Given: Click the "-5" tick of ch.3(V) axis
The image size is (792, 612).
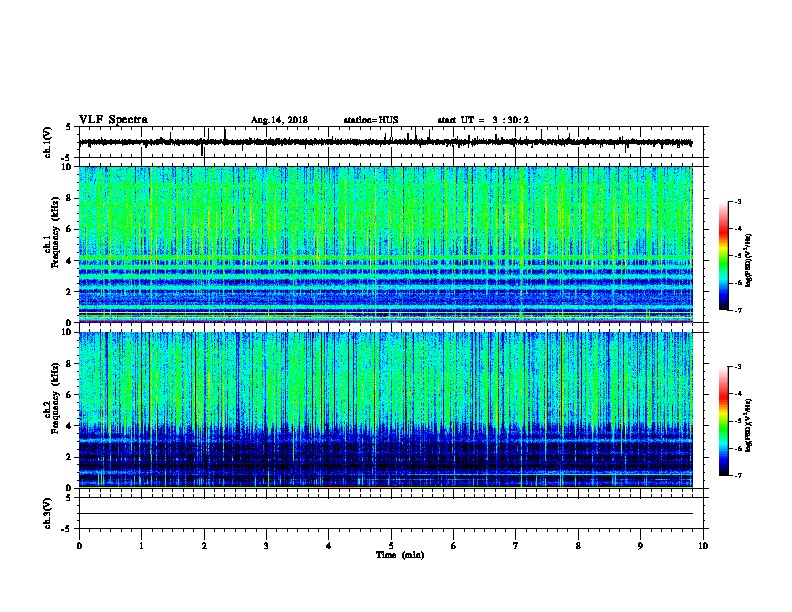Looking at the screenshot, I should click(x=67, y=529).
